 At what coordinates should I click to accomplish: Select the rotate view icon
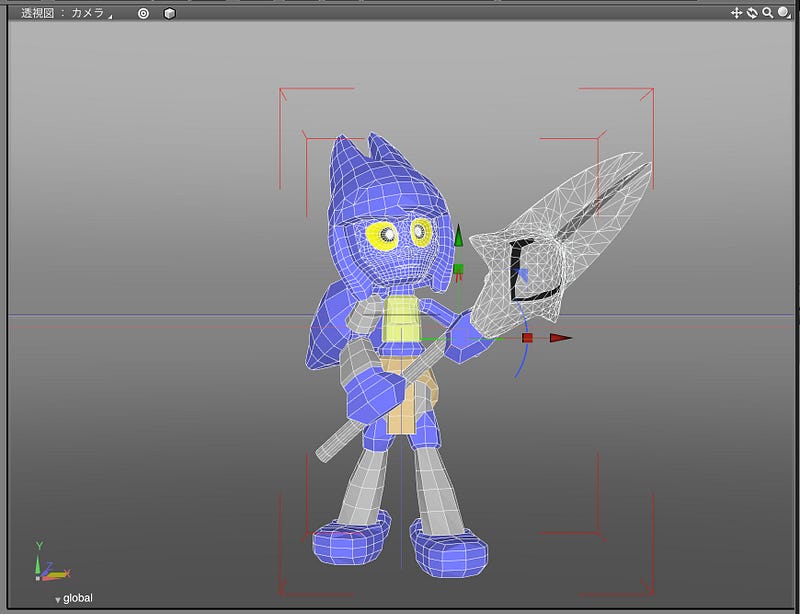pyautogui.click(x=752, y=13)
